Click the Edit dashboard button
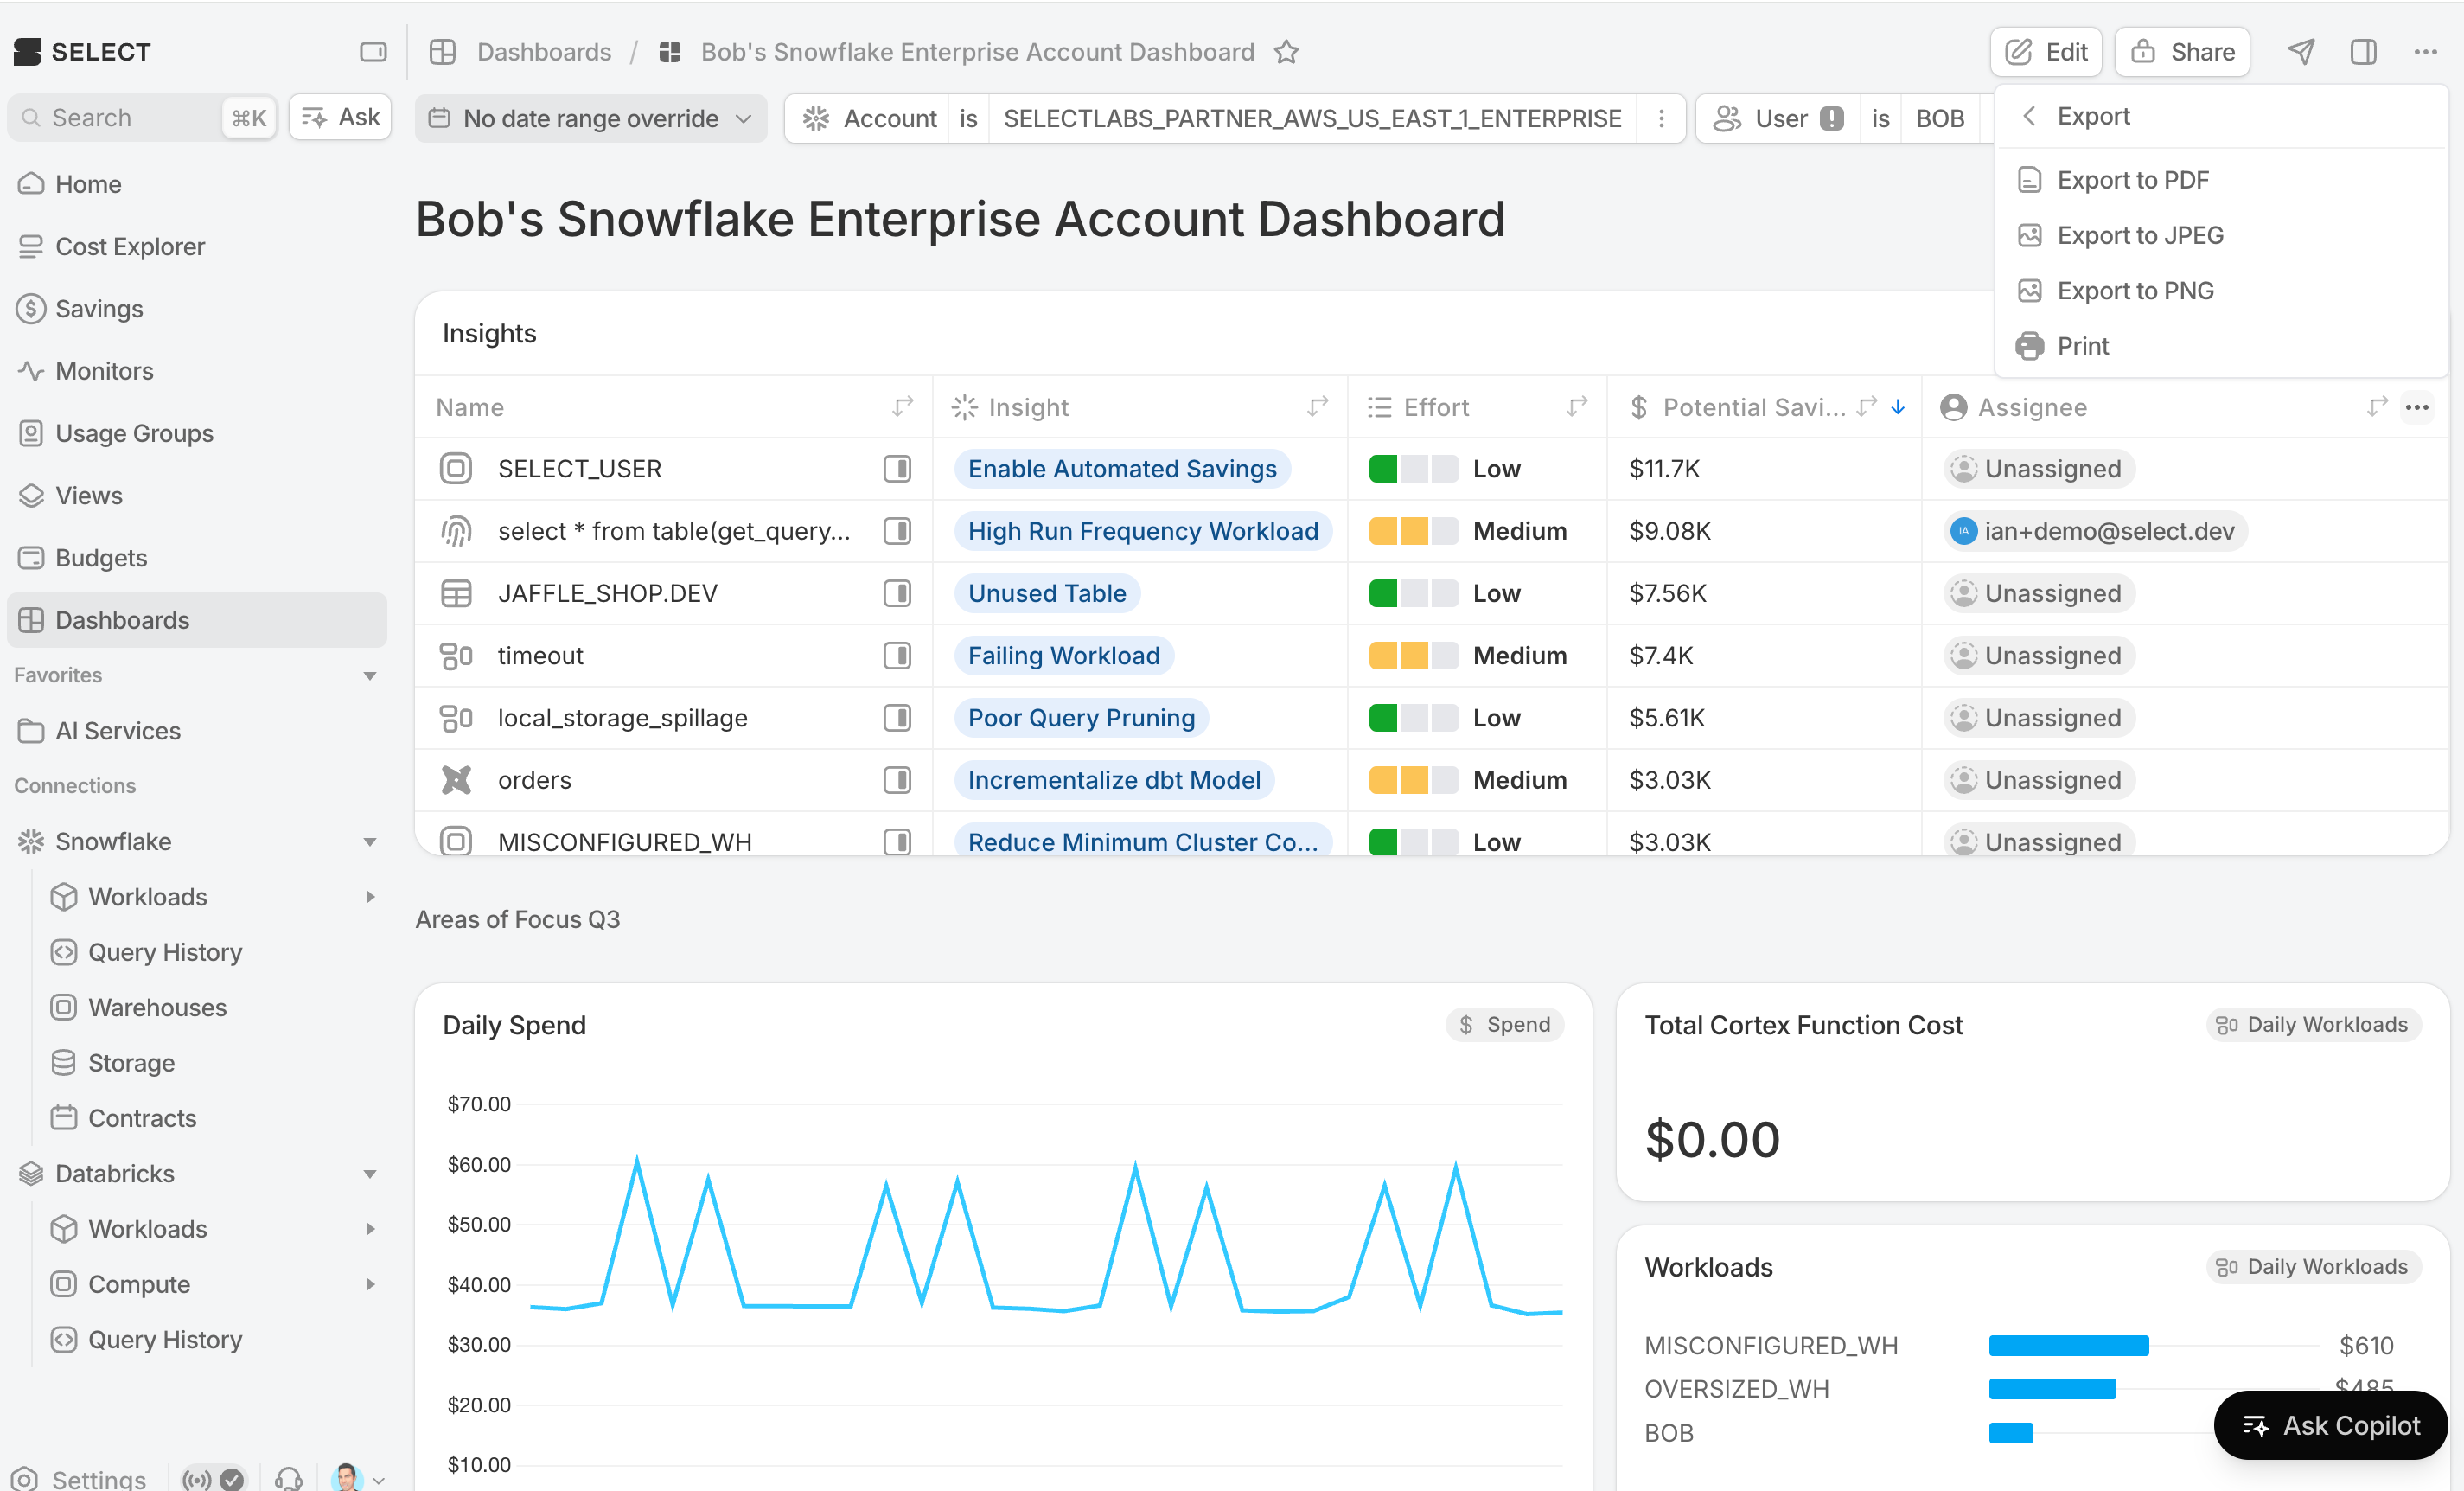The image size is (2464, 1491). [2046, 52]
